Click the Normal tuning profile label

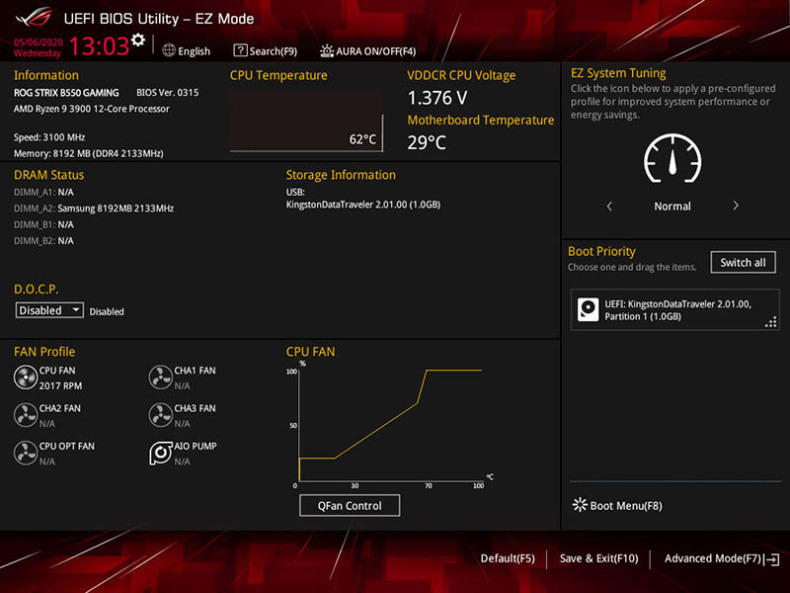click(673, 206)
